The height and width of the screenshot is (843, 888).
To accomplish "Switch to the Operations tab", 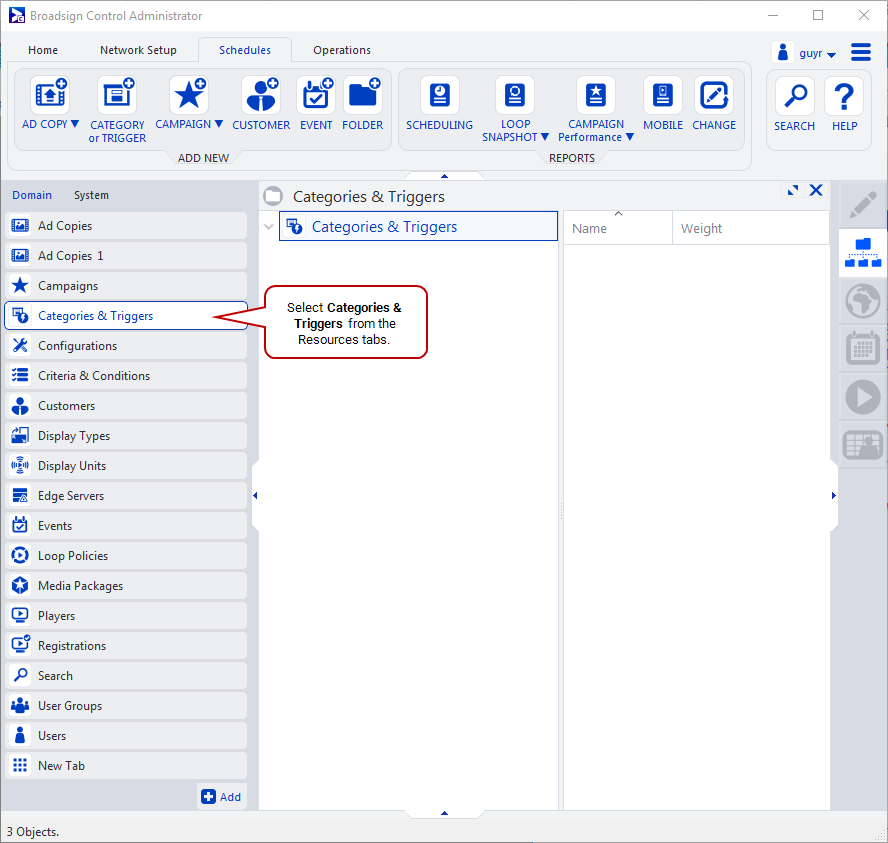I will pos(342,50).
